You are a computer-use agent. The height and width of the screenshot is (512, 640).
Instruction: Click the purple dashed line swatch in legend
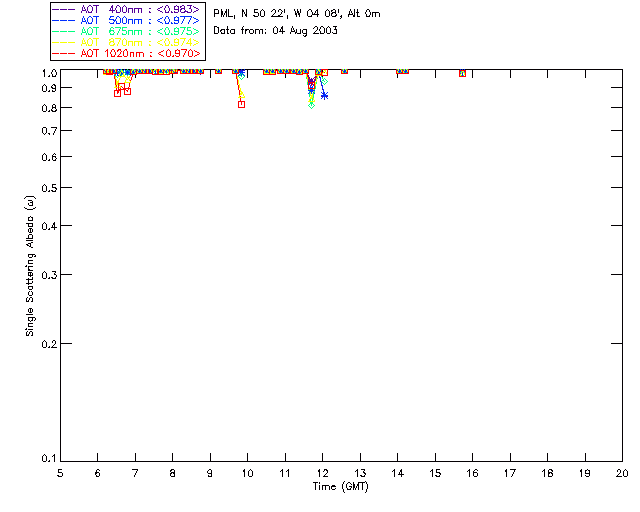click(x=64, y=9)
